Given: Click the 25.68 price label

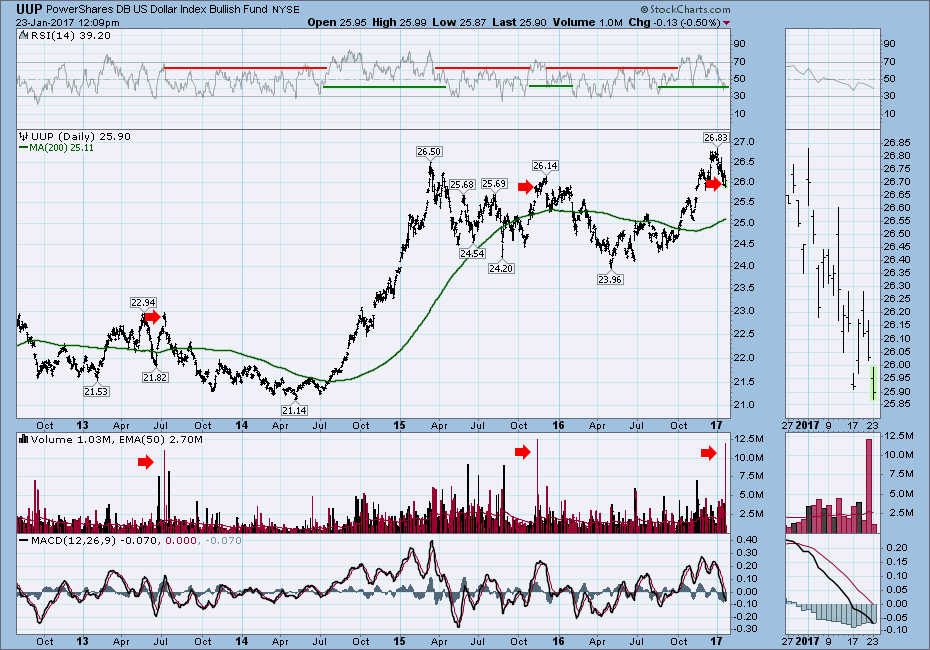Looking at the screenshot, I should 462,184.
